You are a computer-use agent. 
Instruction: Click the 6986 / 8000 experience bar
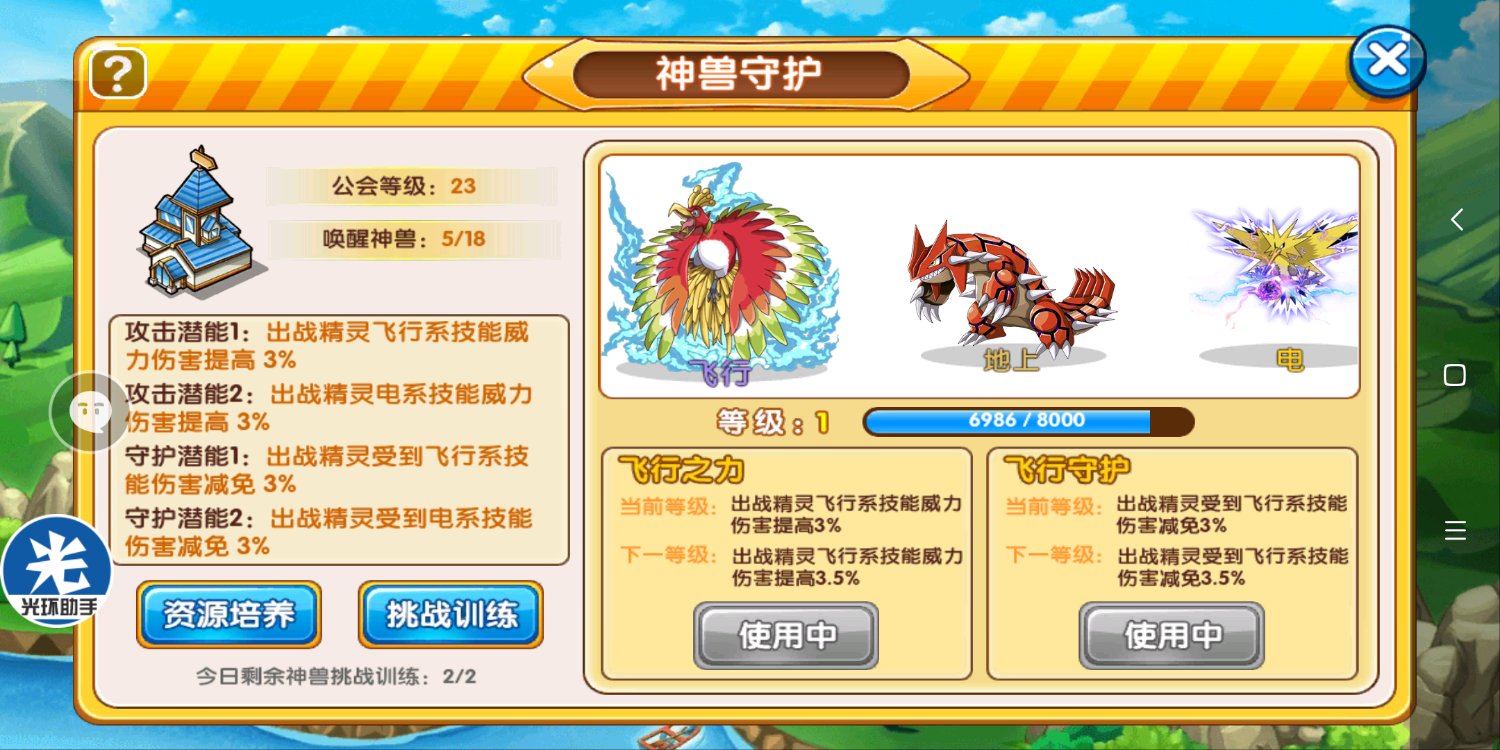coord(1028,421)
